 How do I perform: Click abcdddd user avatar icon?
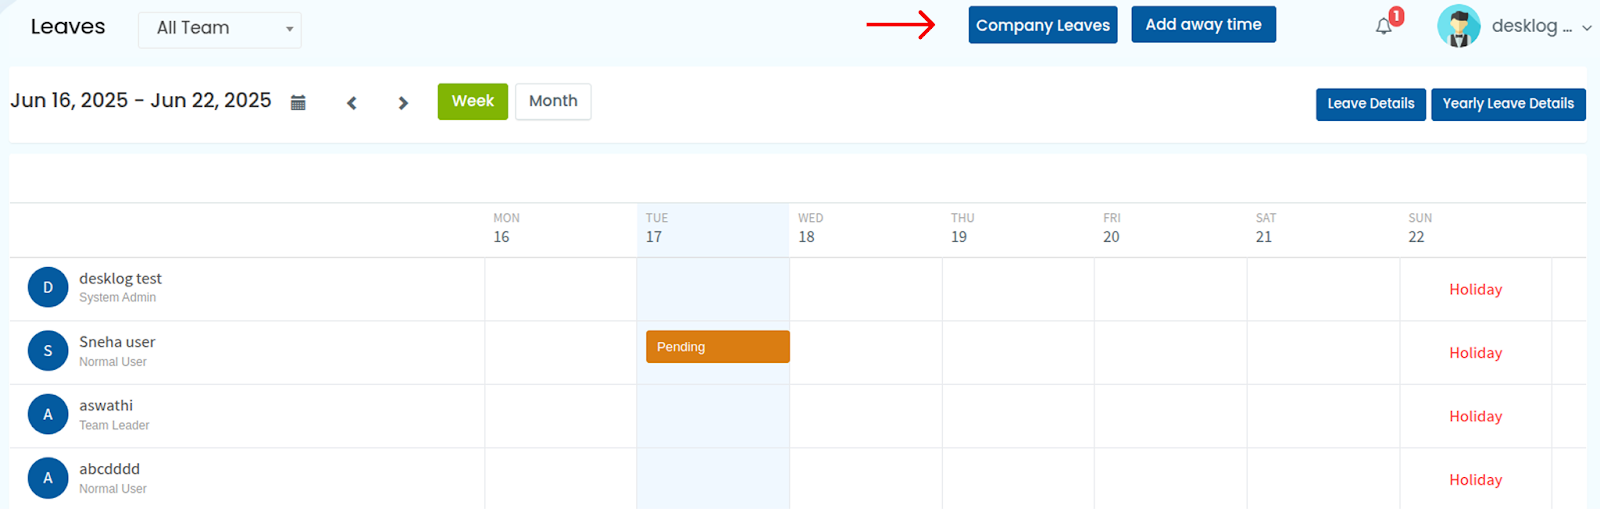pyautogui.click(x=48, y=478)
